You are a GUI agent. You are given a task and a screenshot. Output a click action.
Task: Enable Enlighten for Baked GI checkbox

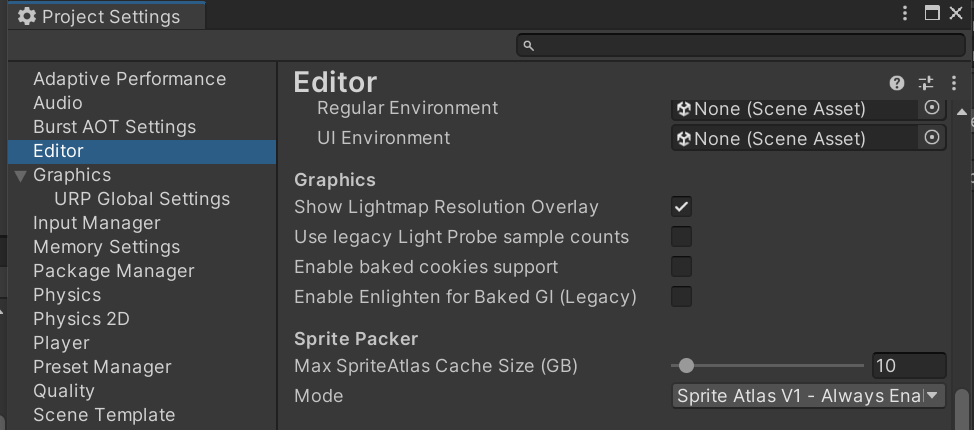pyautogui.click(x=681, y=297)
